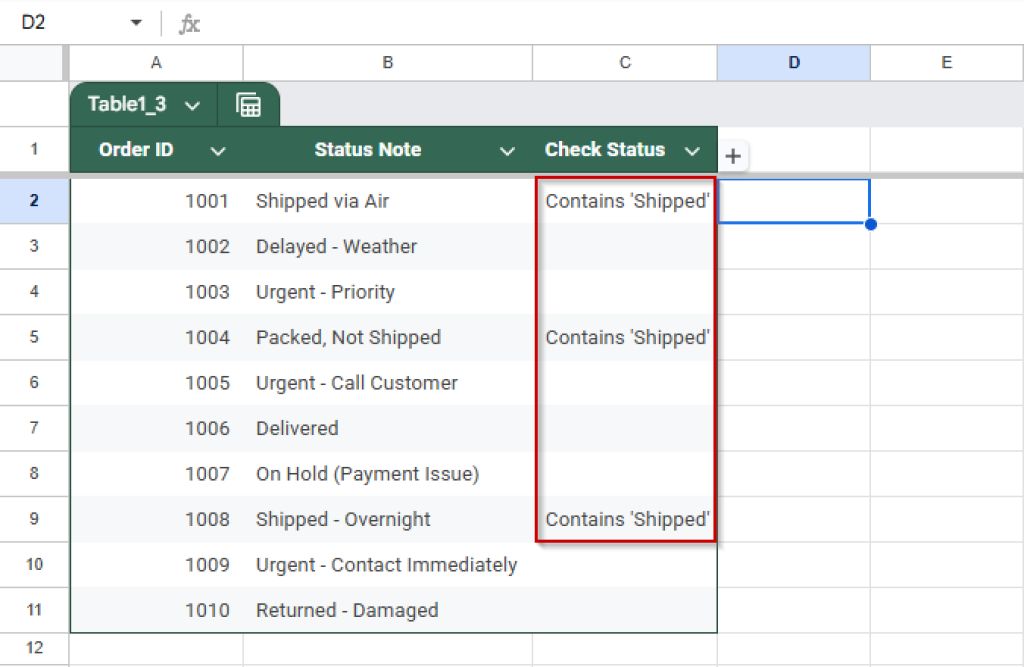Click the cell 'On Hold (Payment Issue)'
The width and height of the screenshot is (1024, 667).
pyautogui.click(x=387, y=474)
